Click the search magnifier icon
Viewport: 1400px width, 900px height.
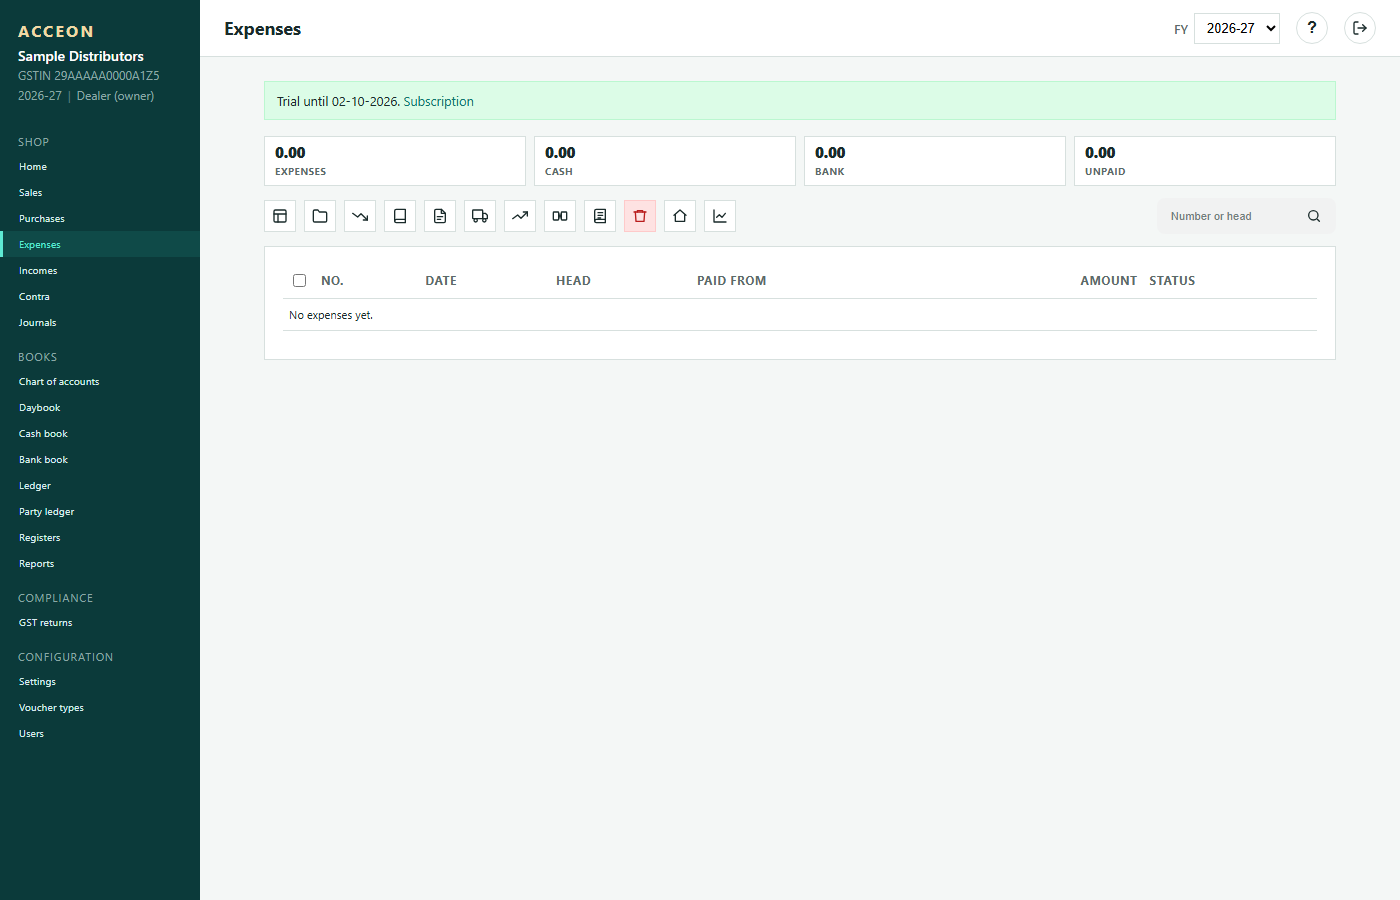(1314, 216)
